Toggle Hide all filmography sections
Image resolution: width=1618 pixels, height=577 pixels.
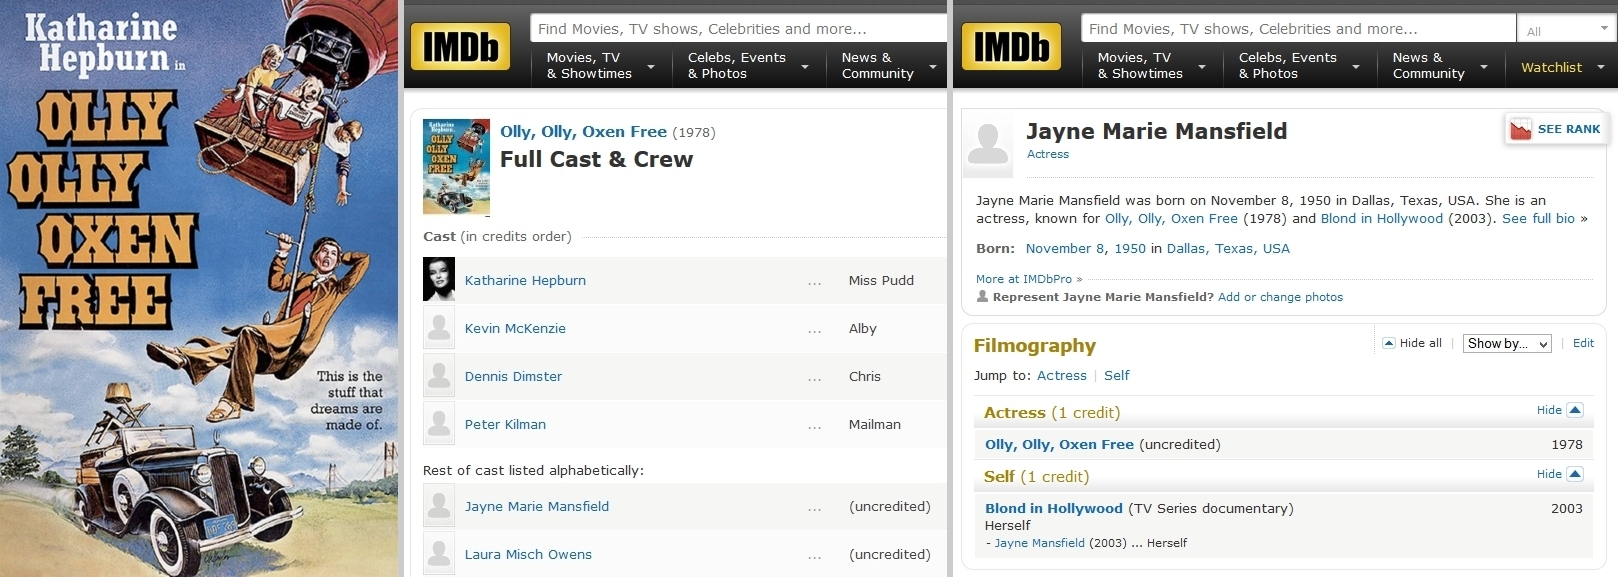coord(1412,343)
